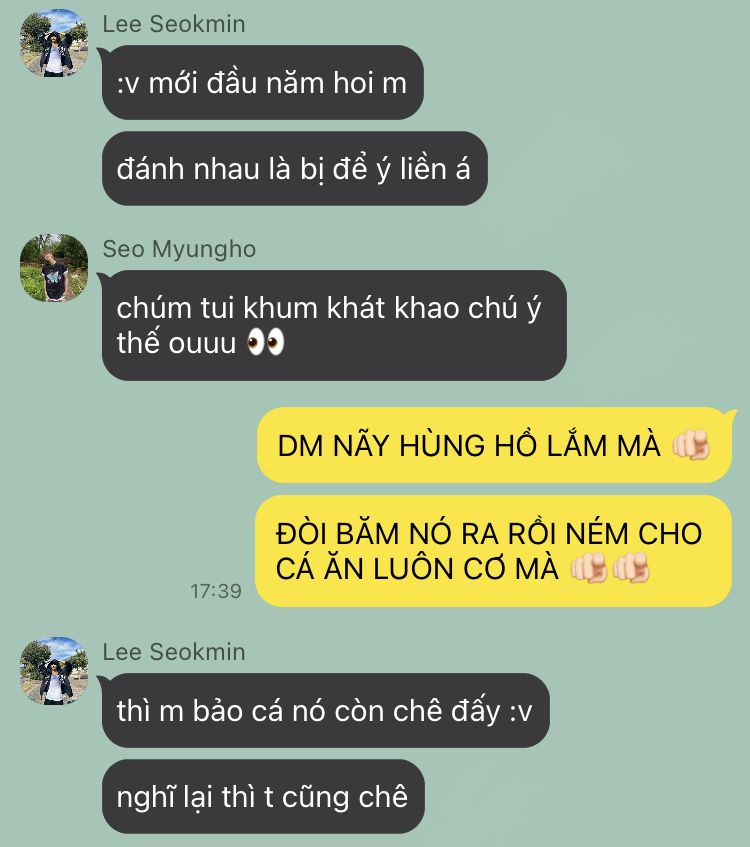Select the 'nghĩ lại thì t cũng chê' message
750x847 pixels.
pyautogui.click(x=263, y=796)
